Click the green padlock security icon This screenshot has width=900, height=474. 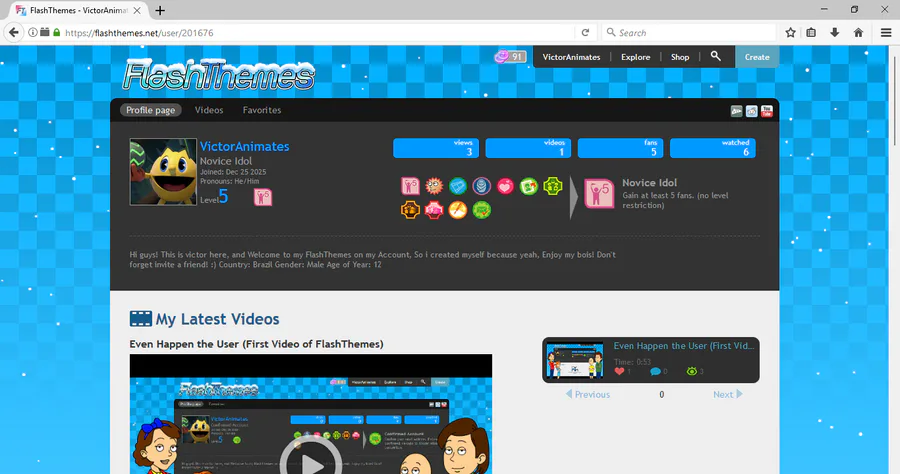57,33
